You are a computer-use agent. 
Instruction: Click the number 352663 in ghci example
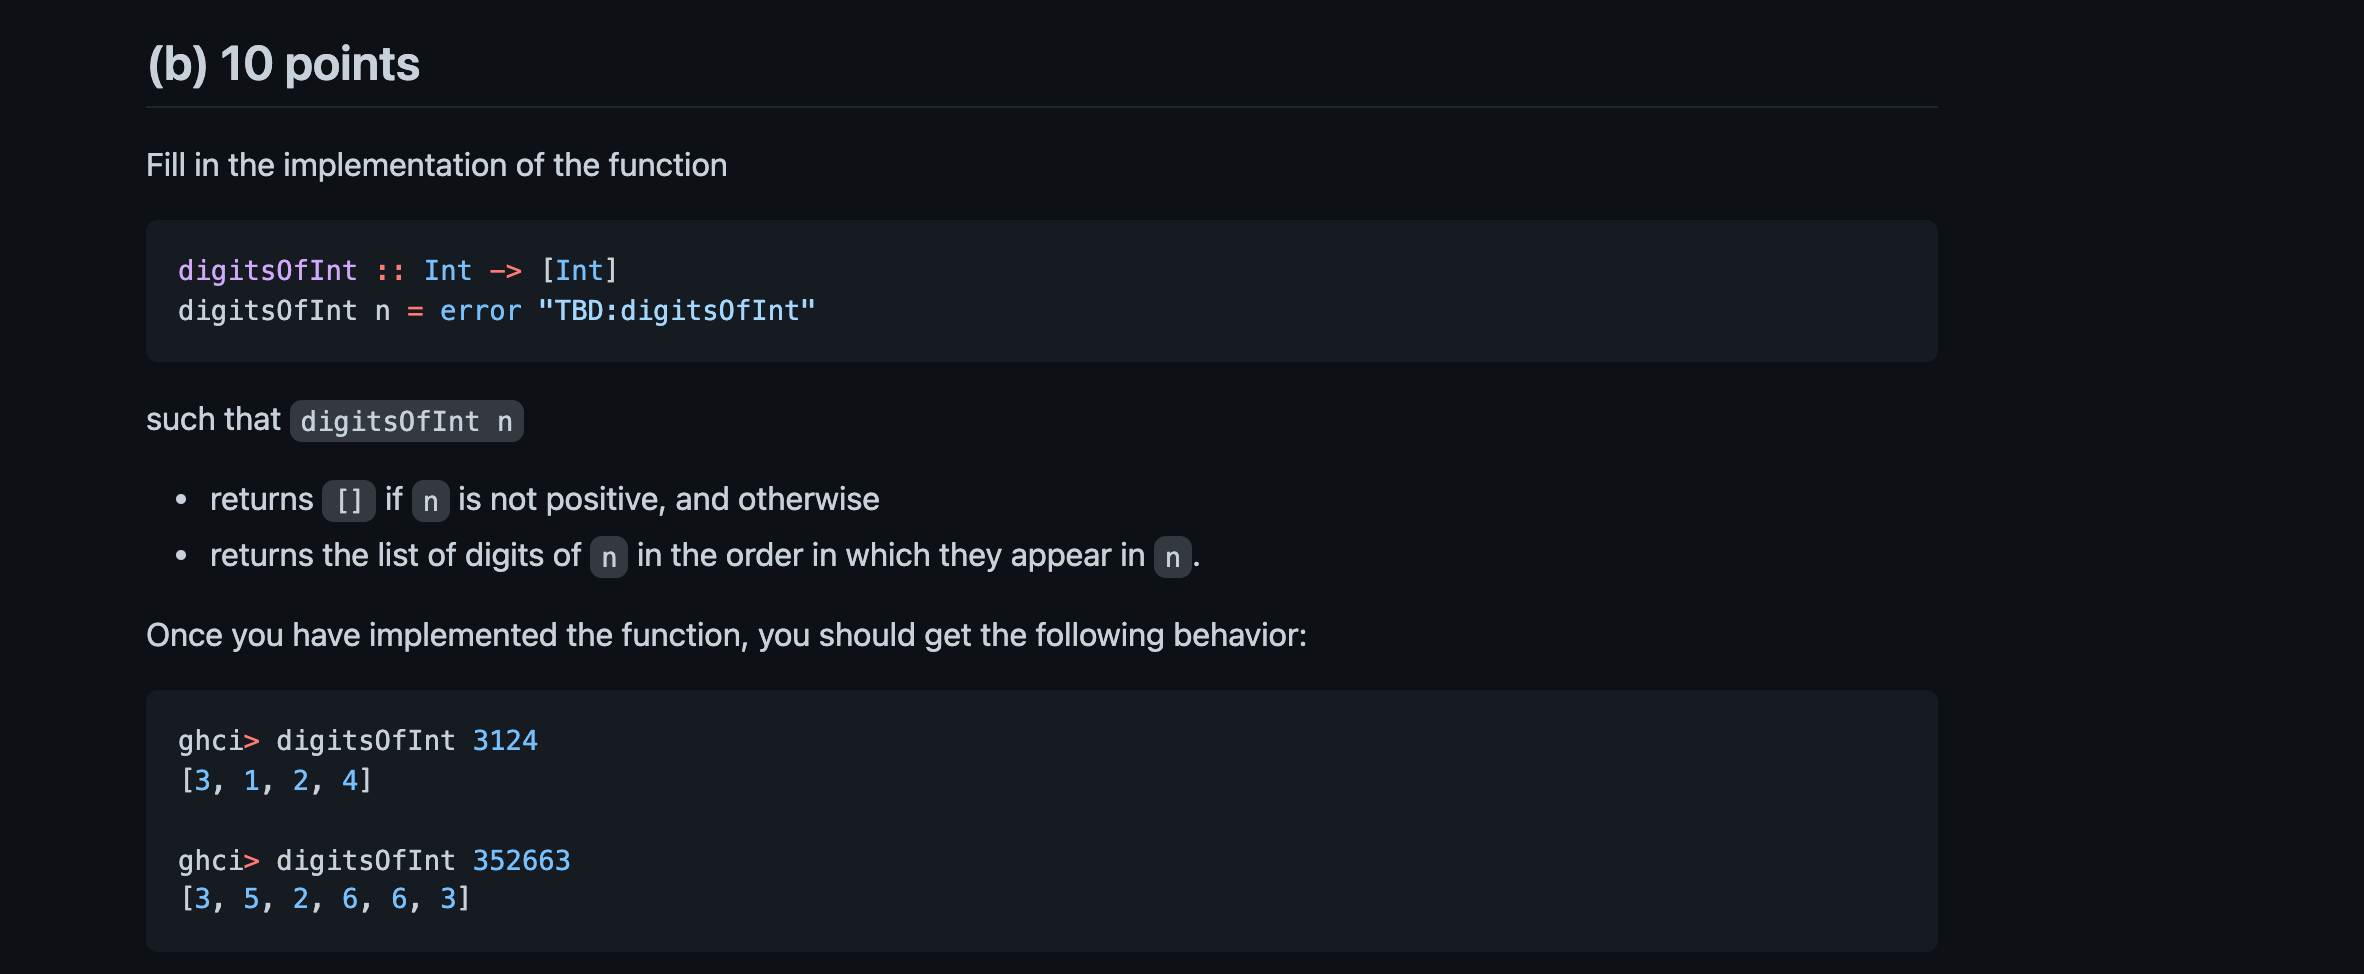tap(521, 860)
